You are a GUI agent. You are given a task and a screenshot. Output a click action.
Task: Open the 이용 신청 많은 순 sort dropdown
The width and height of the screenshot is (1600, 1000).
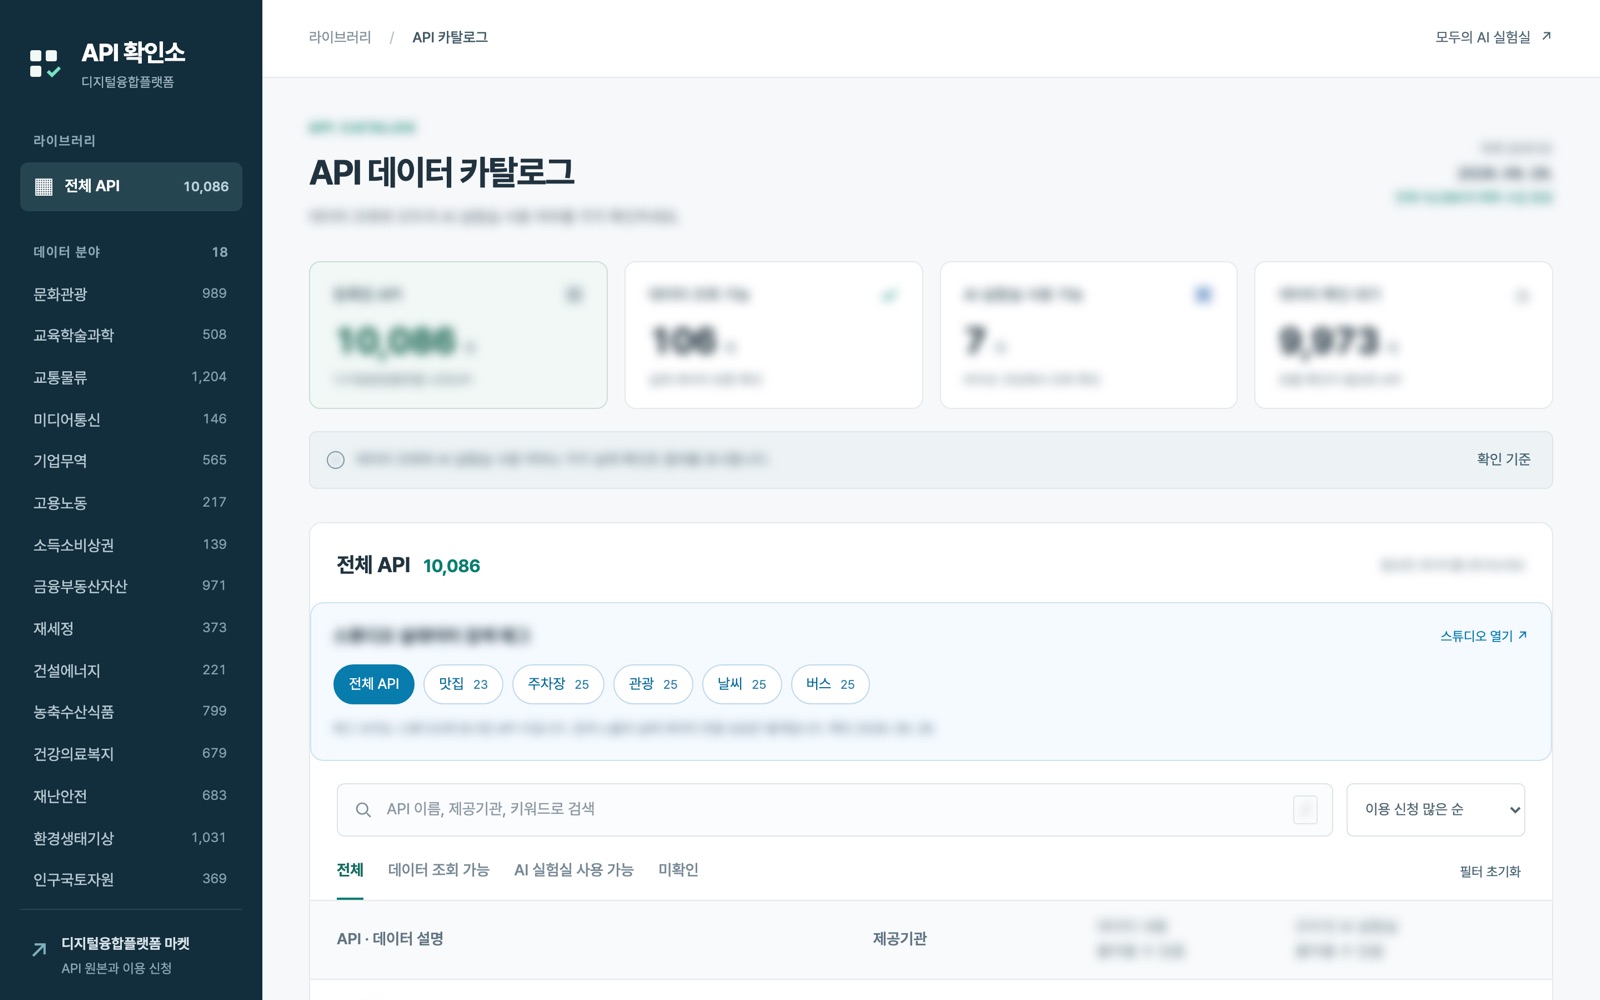1435,810
